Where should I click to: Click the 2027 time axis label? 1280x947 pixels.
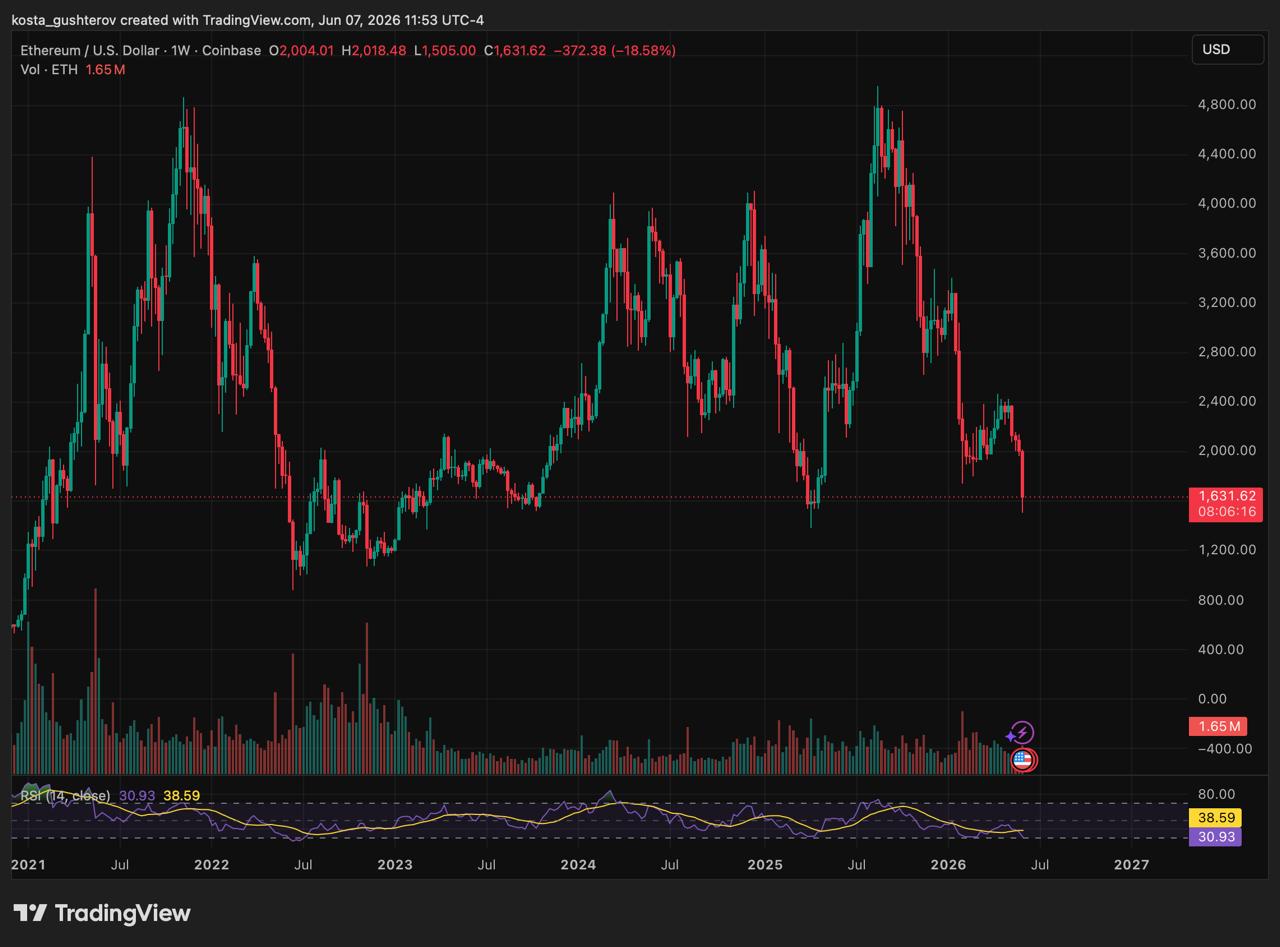1131,864
